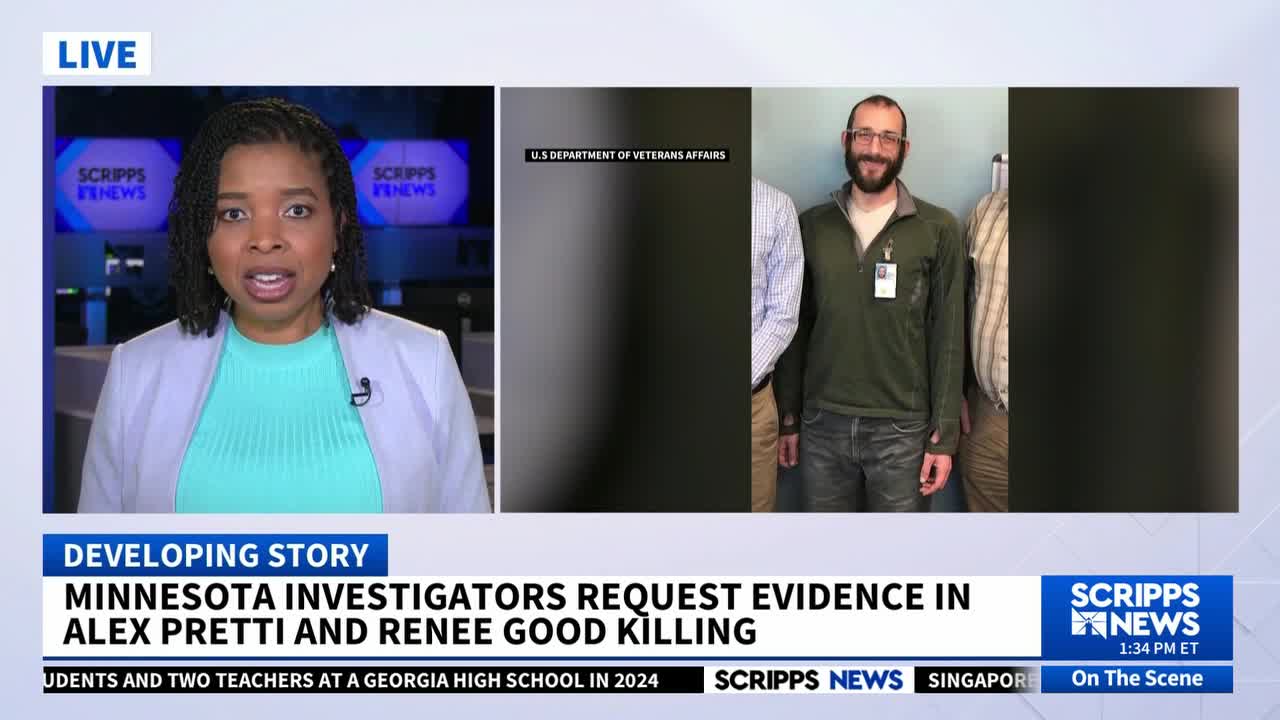Click the On The Scene label

[x=1136, y=679]
